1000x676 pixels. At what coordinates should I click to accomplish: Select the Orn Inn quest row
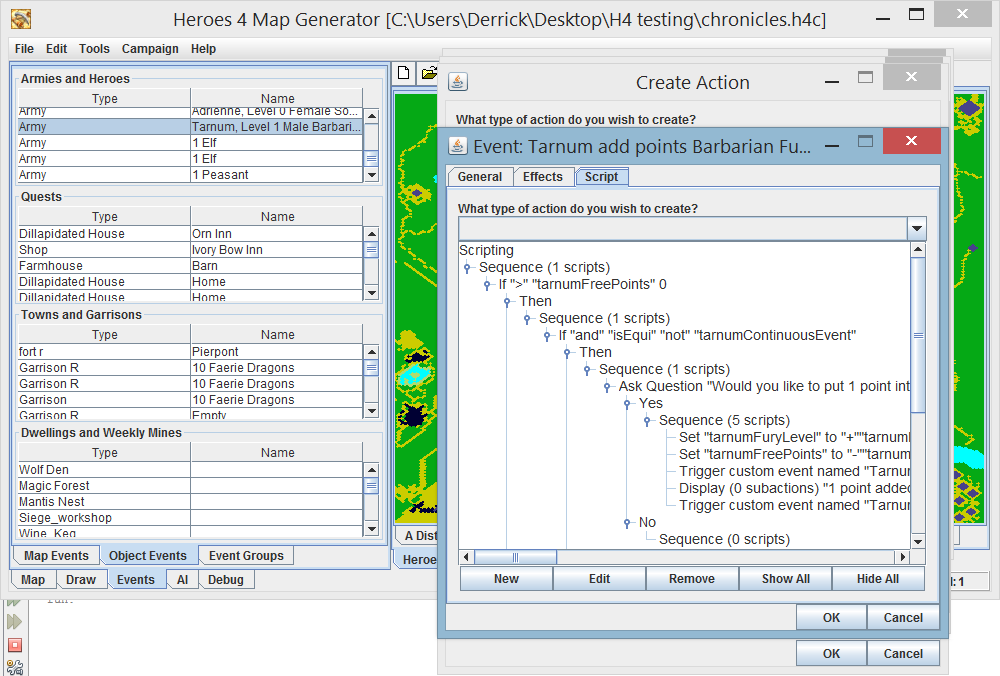tap(190, 234)
